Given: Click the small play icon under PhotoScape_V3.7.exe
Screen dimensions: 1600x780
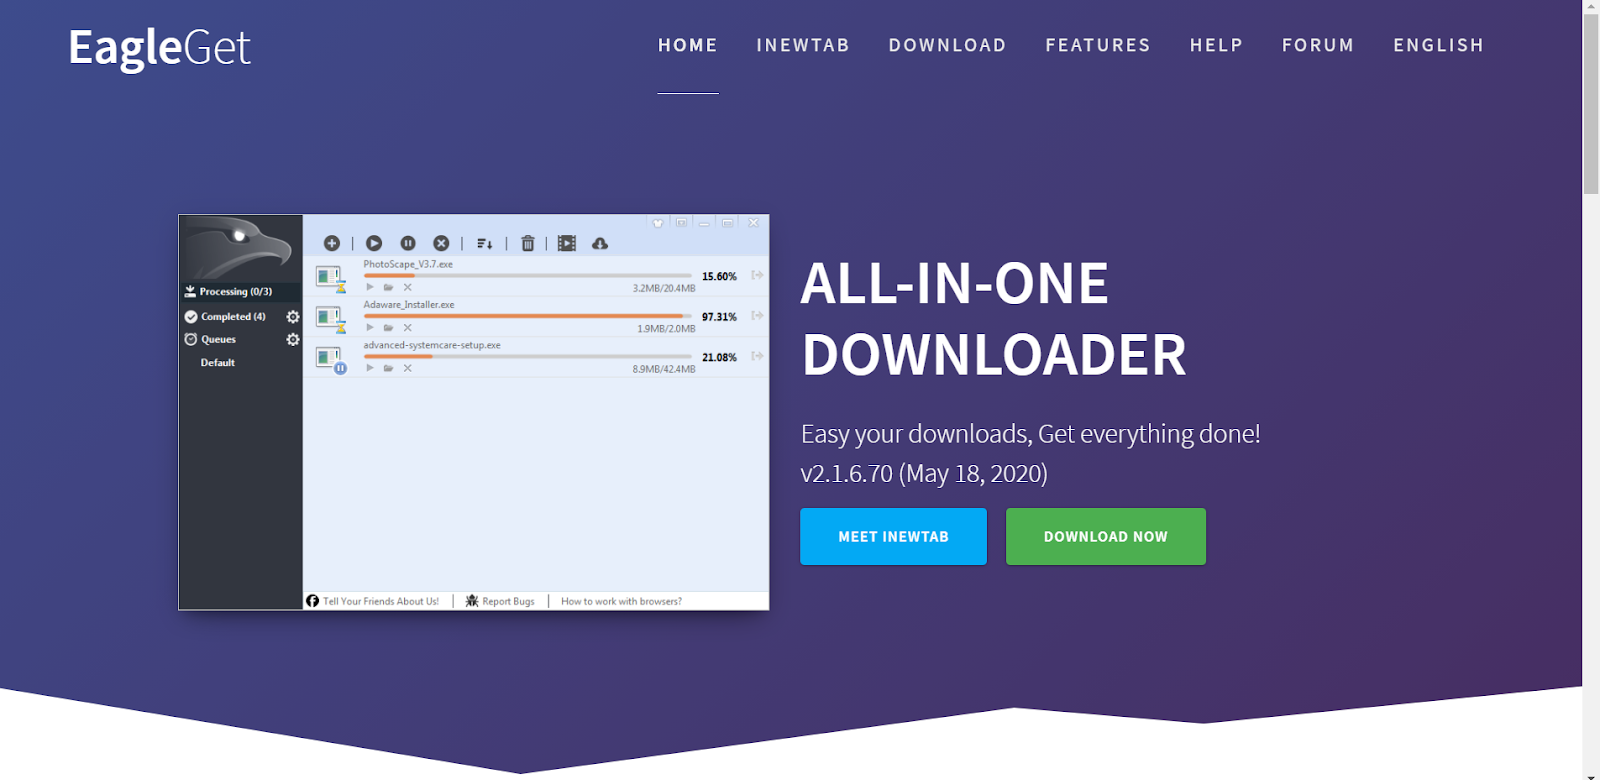Looking at the screenshot, I should coord(370,287).
